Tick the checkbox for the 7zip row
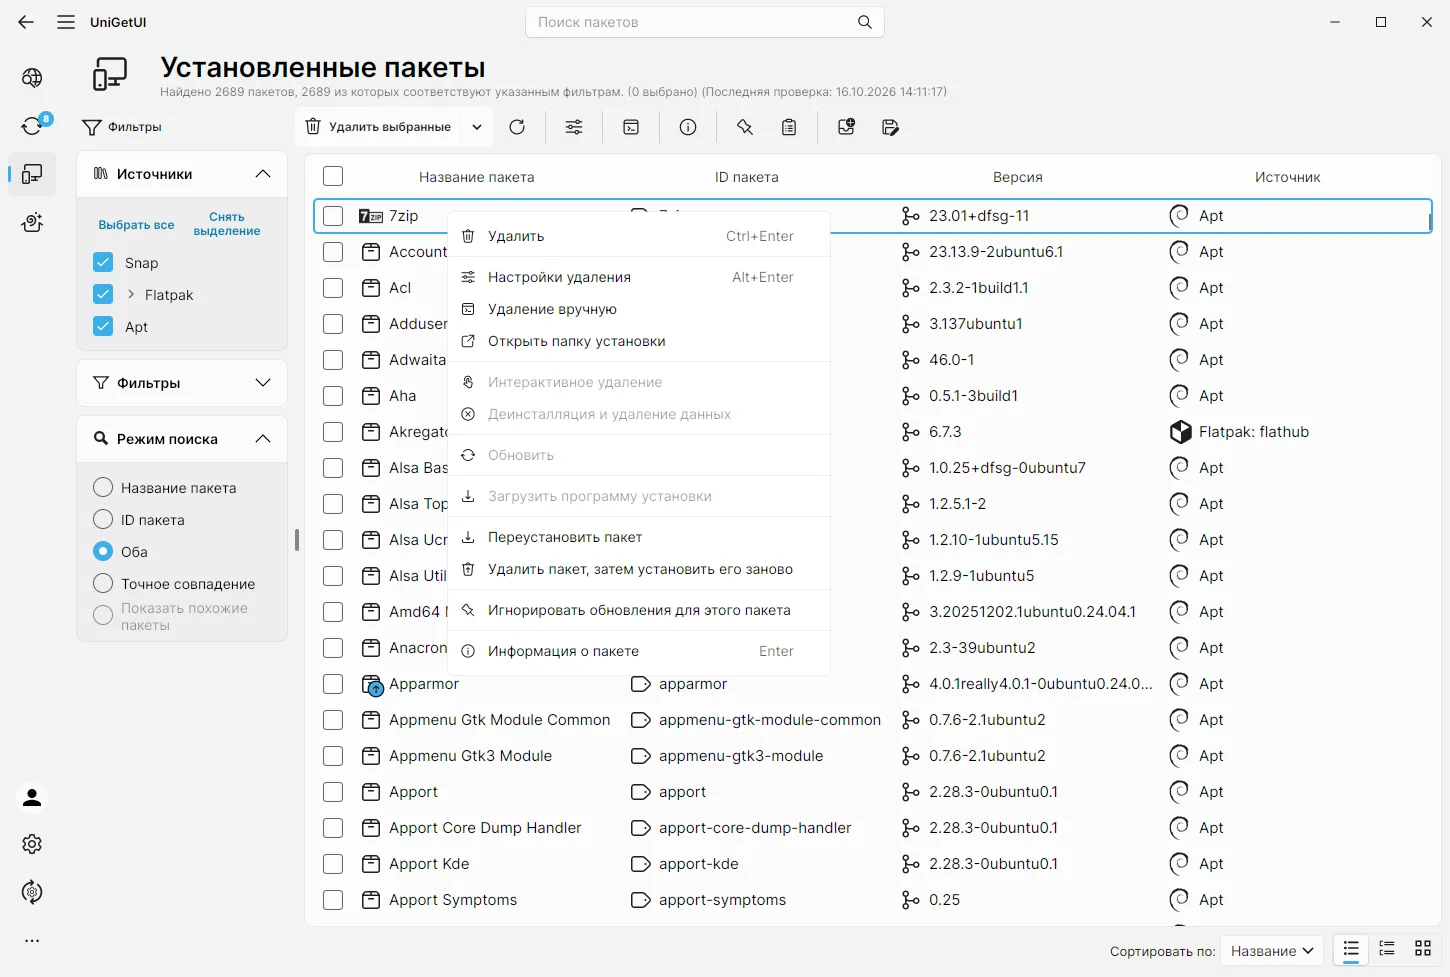This screenshot has width=1450, height=977. point(333,216)
